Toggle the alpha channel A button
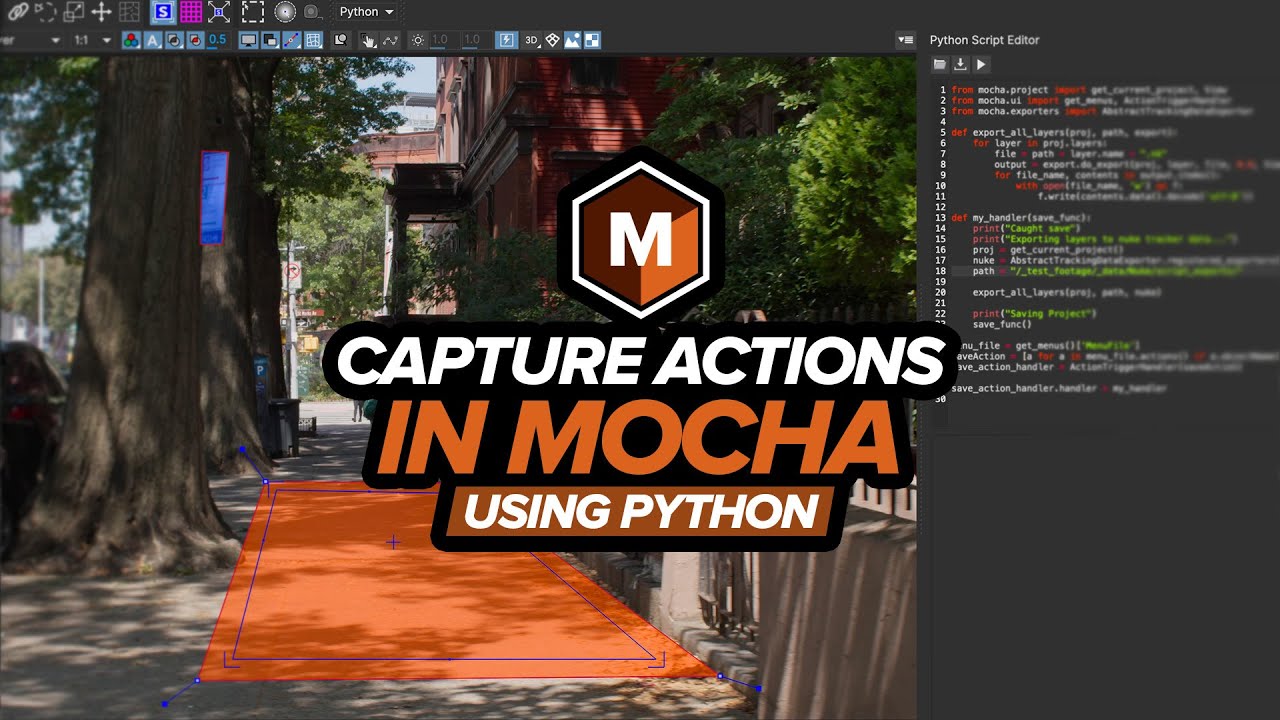Viewport: 1280px width, 720px height. coord(153,40)
